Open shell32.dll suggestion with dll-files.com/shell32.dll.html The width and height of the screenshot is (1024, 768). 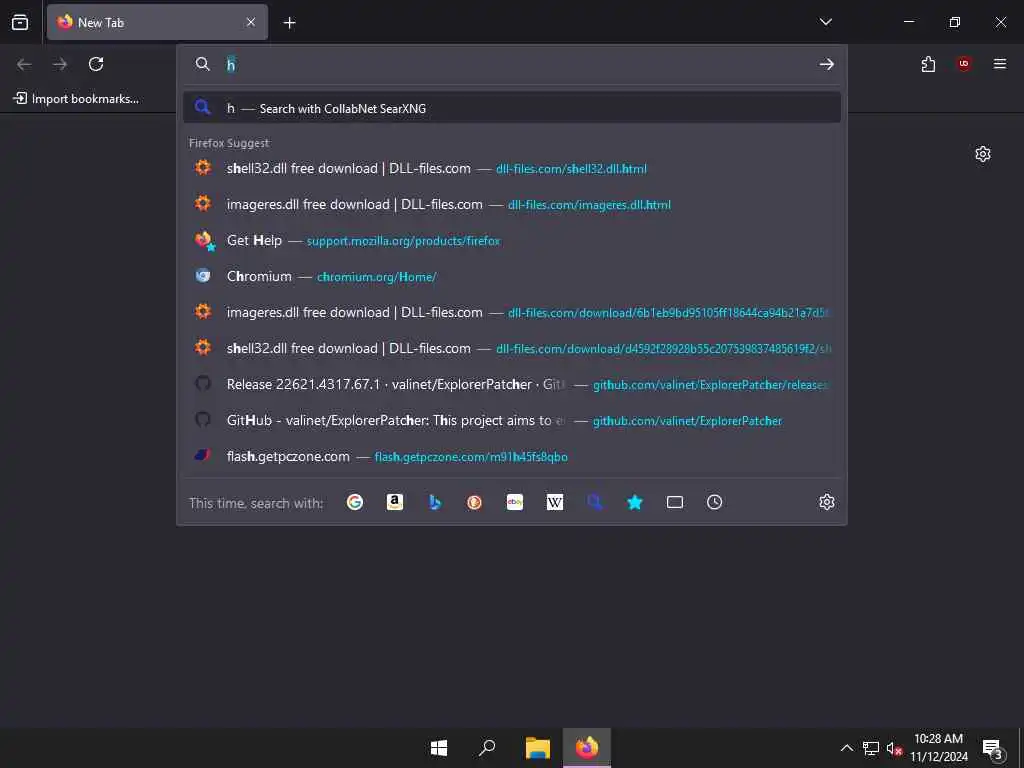pos(512,168)
